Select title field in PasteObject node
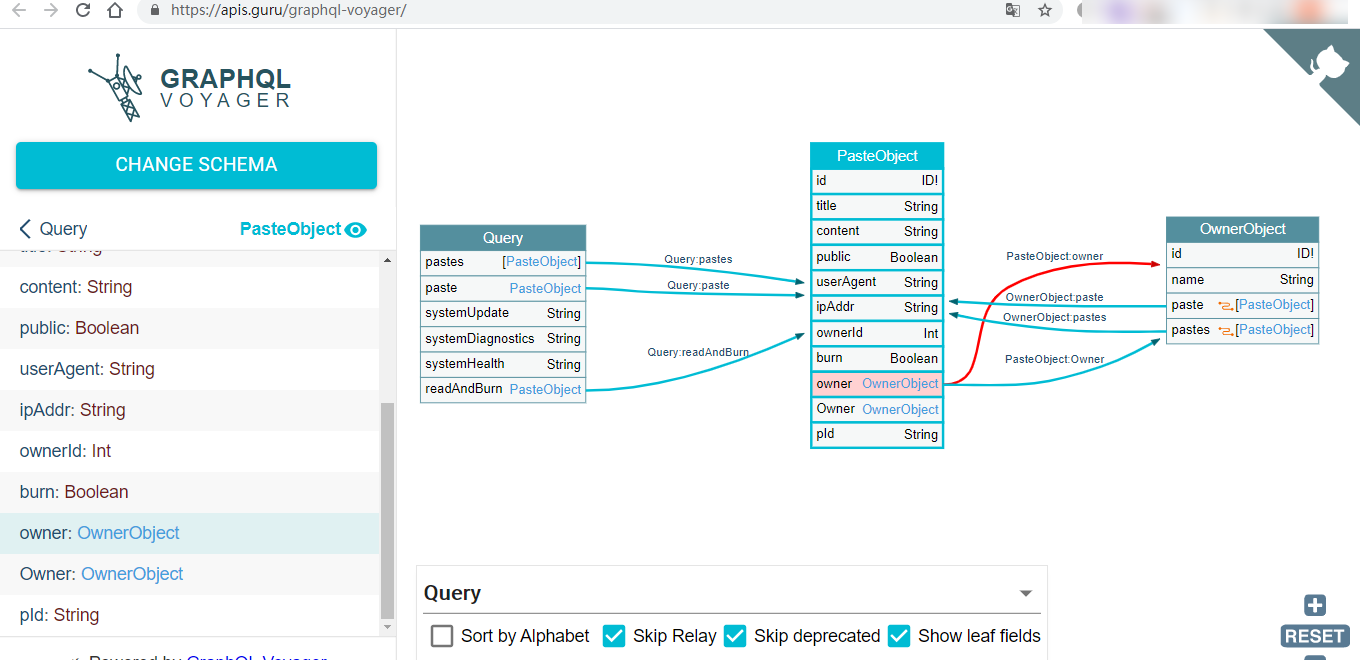 point(877,206)
